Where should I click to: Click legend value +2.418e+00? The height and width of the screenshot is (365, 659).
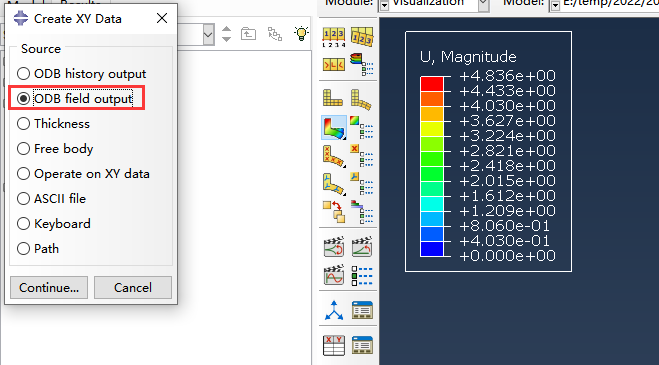click(x=507, y=166)
